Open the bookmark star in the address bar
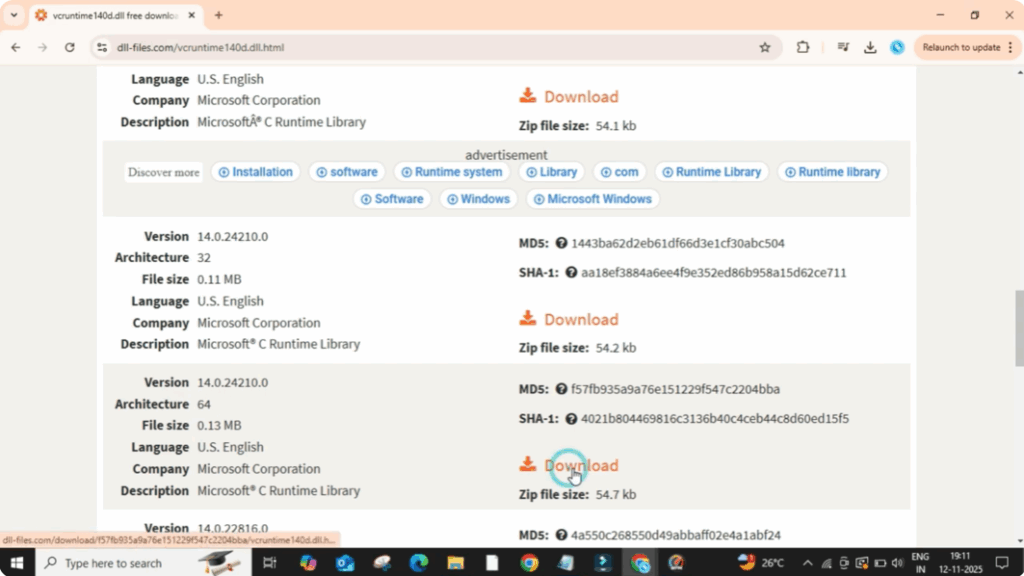This screenshot has width=1024, height=576. [x=765, y=47]
